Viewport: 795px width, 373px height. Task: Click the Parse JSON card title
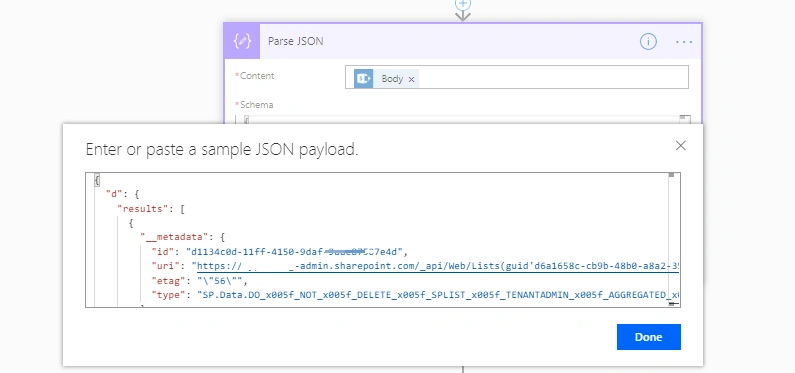tap(296, 42)
